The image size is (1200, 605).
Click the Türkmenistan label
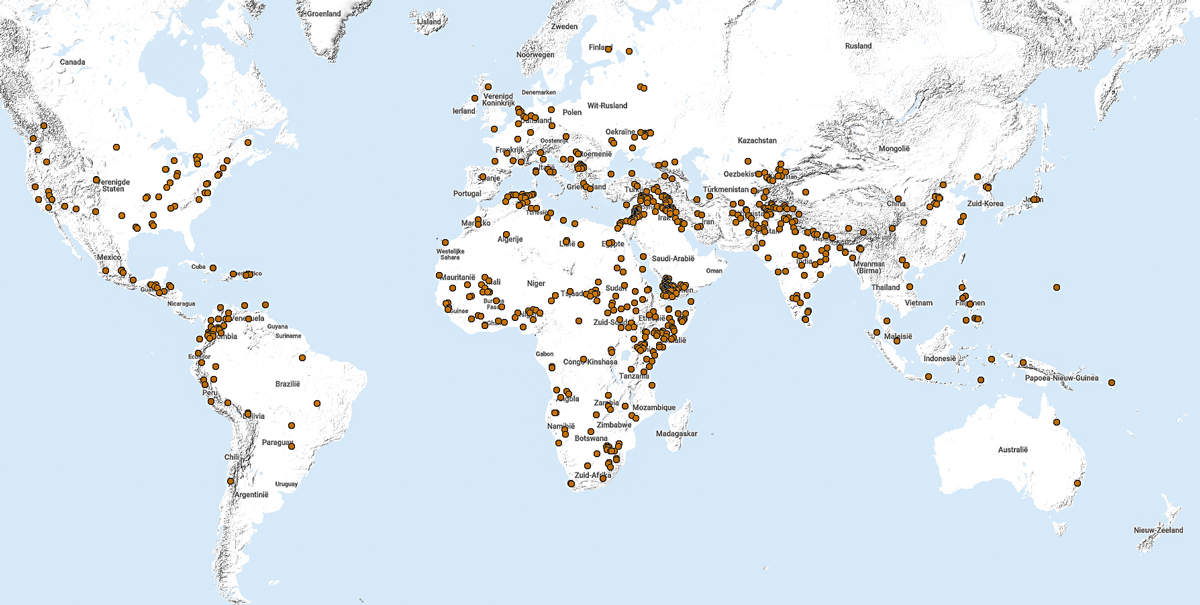coord(726,189)
